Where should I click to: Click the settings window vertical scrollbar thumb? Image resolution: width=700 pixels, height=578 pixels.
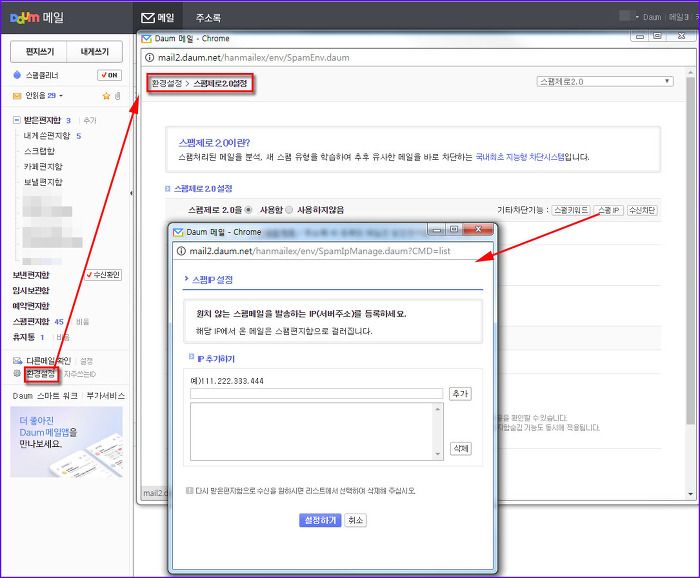[x=691, y=250]
